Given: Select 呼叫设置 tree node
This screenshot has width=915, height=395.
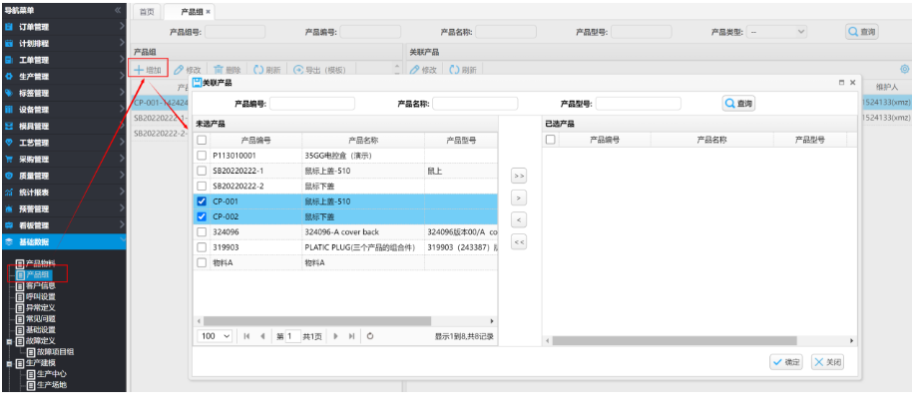Looking at the screenshot, I should pos(40,296).
